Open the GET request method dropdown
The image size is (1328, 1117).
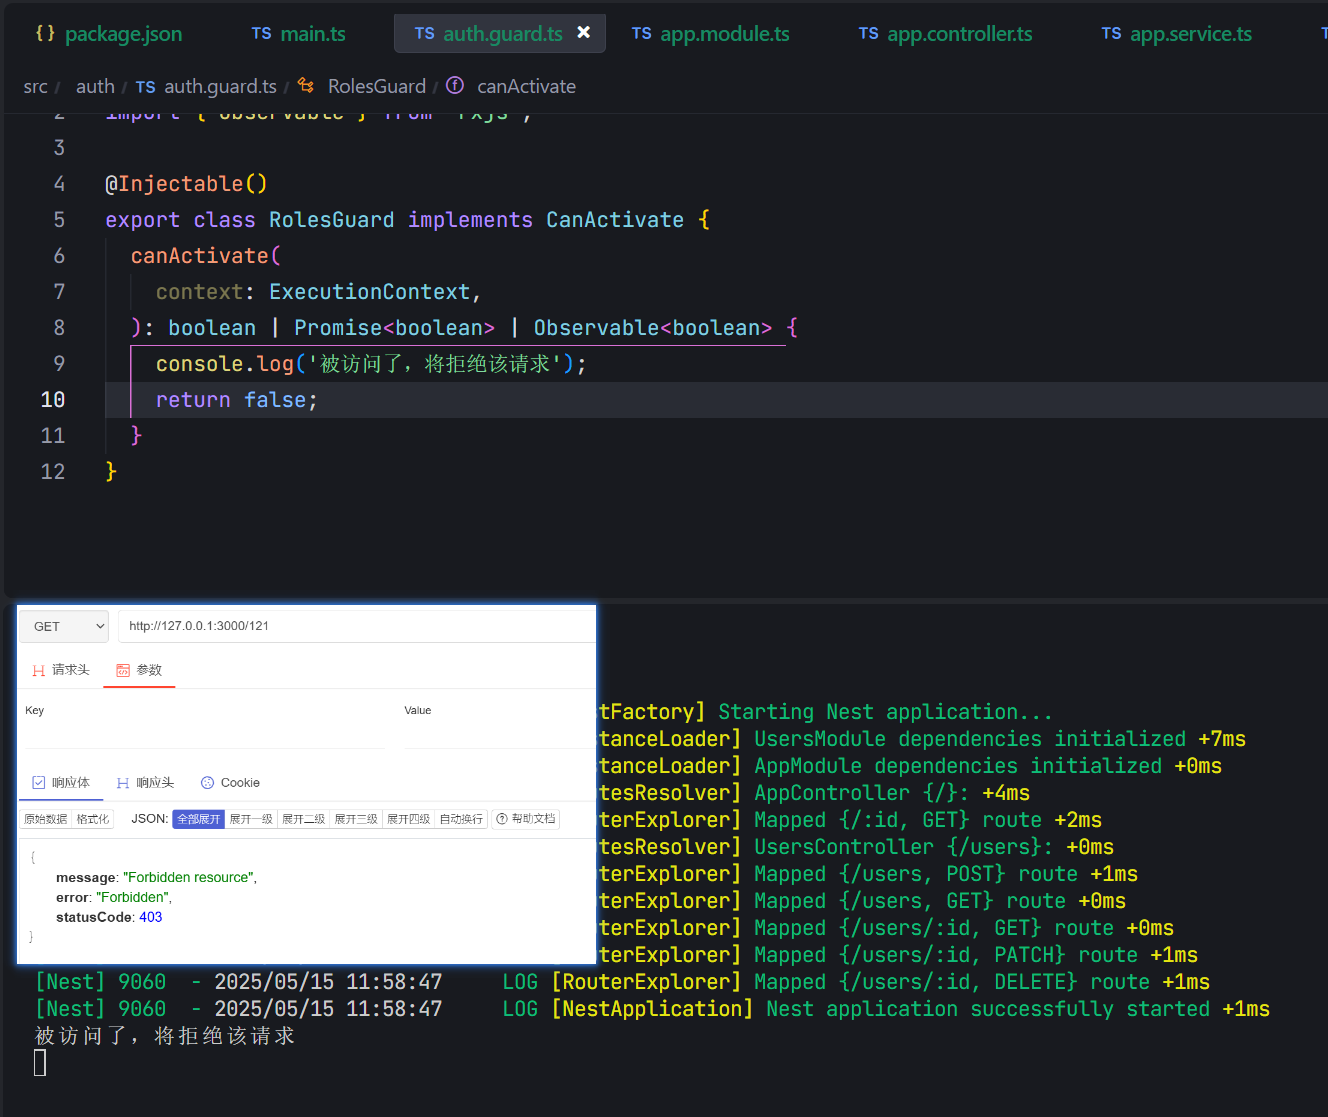click(64, 626)
